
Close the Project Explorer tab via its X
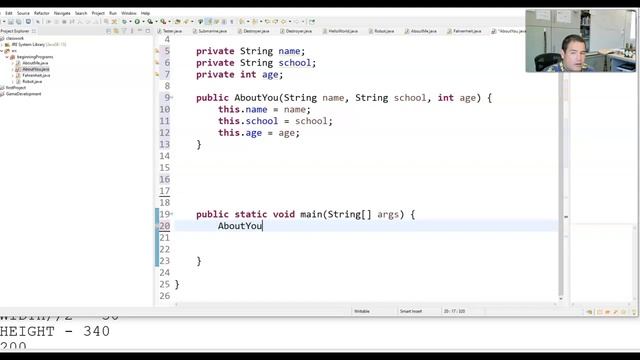tap(34, 31)
